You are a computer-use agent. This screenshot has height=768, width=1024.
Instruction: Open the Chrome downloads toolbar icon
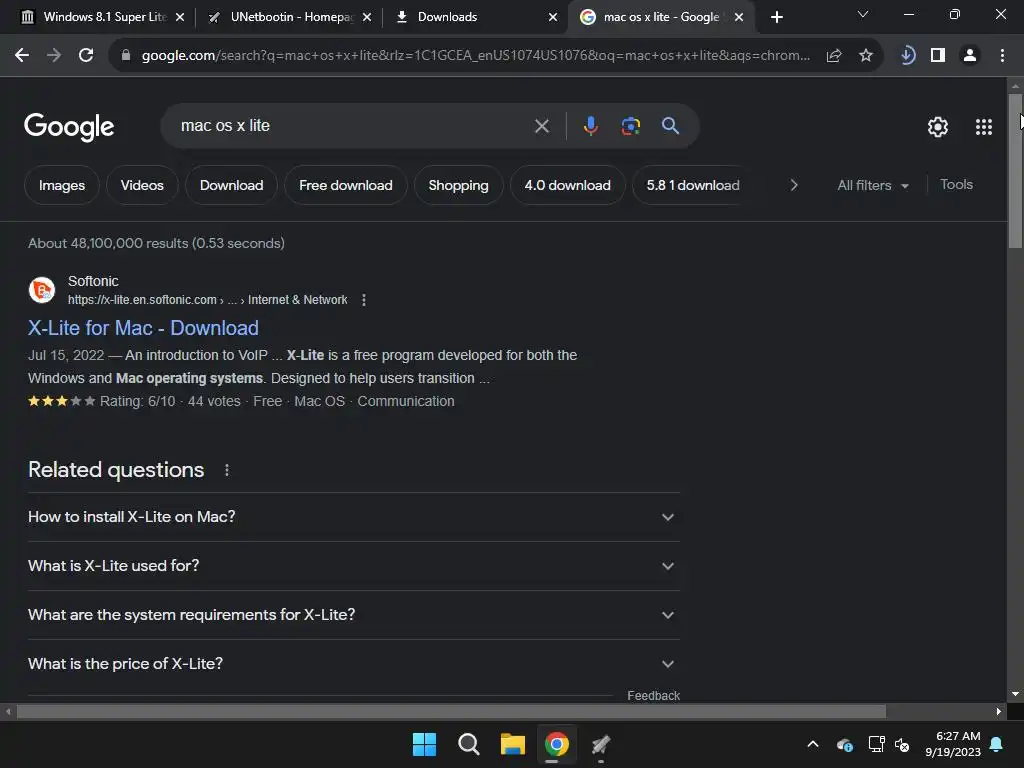[x=907, y=56]
